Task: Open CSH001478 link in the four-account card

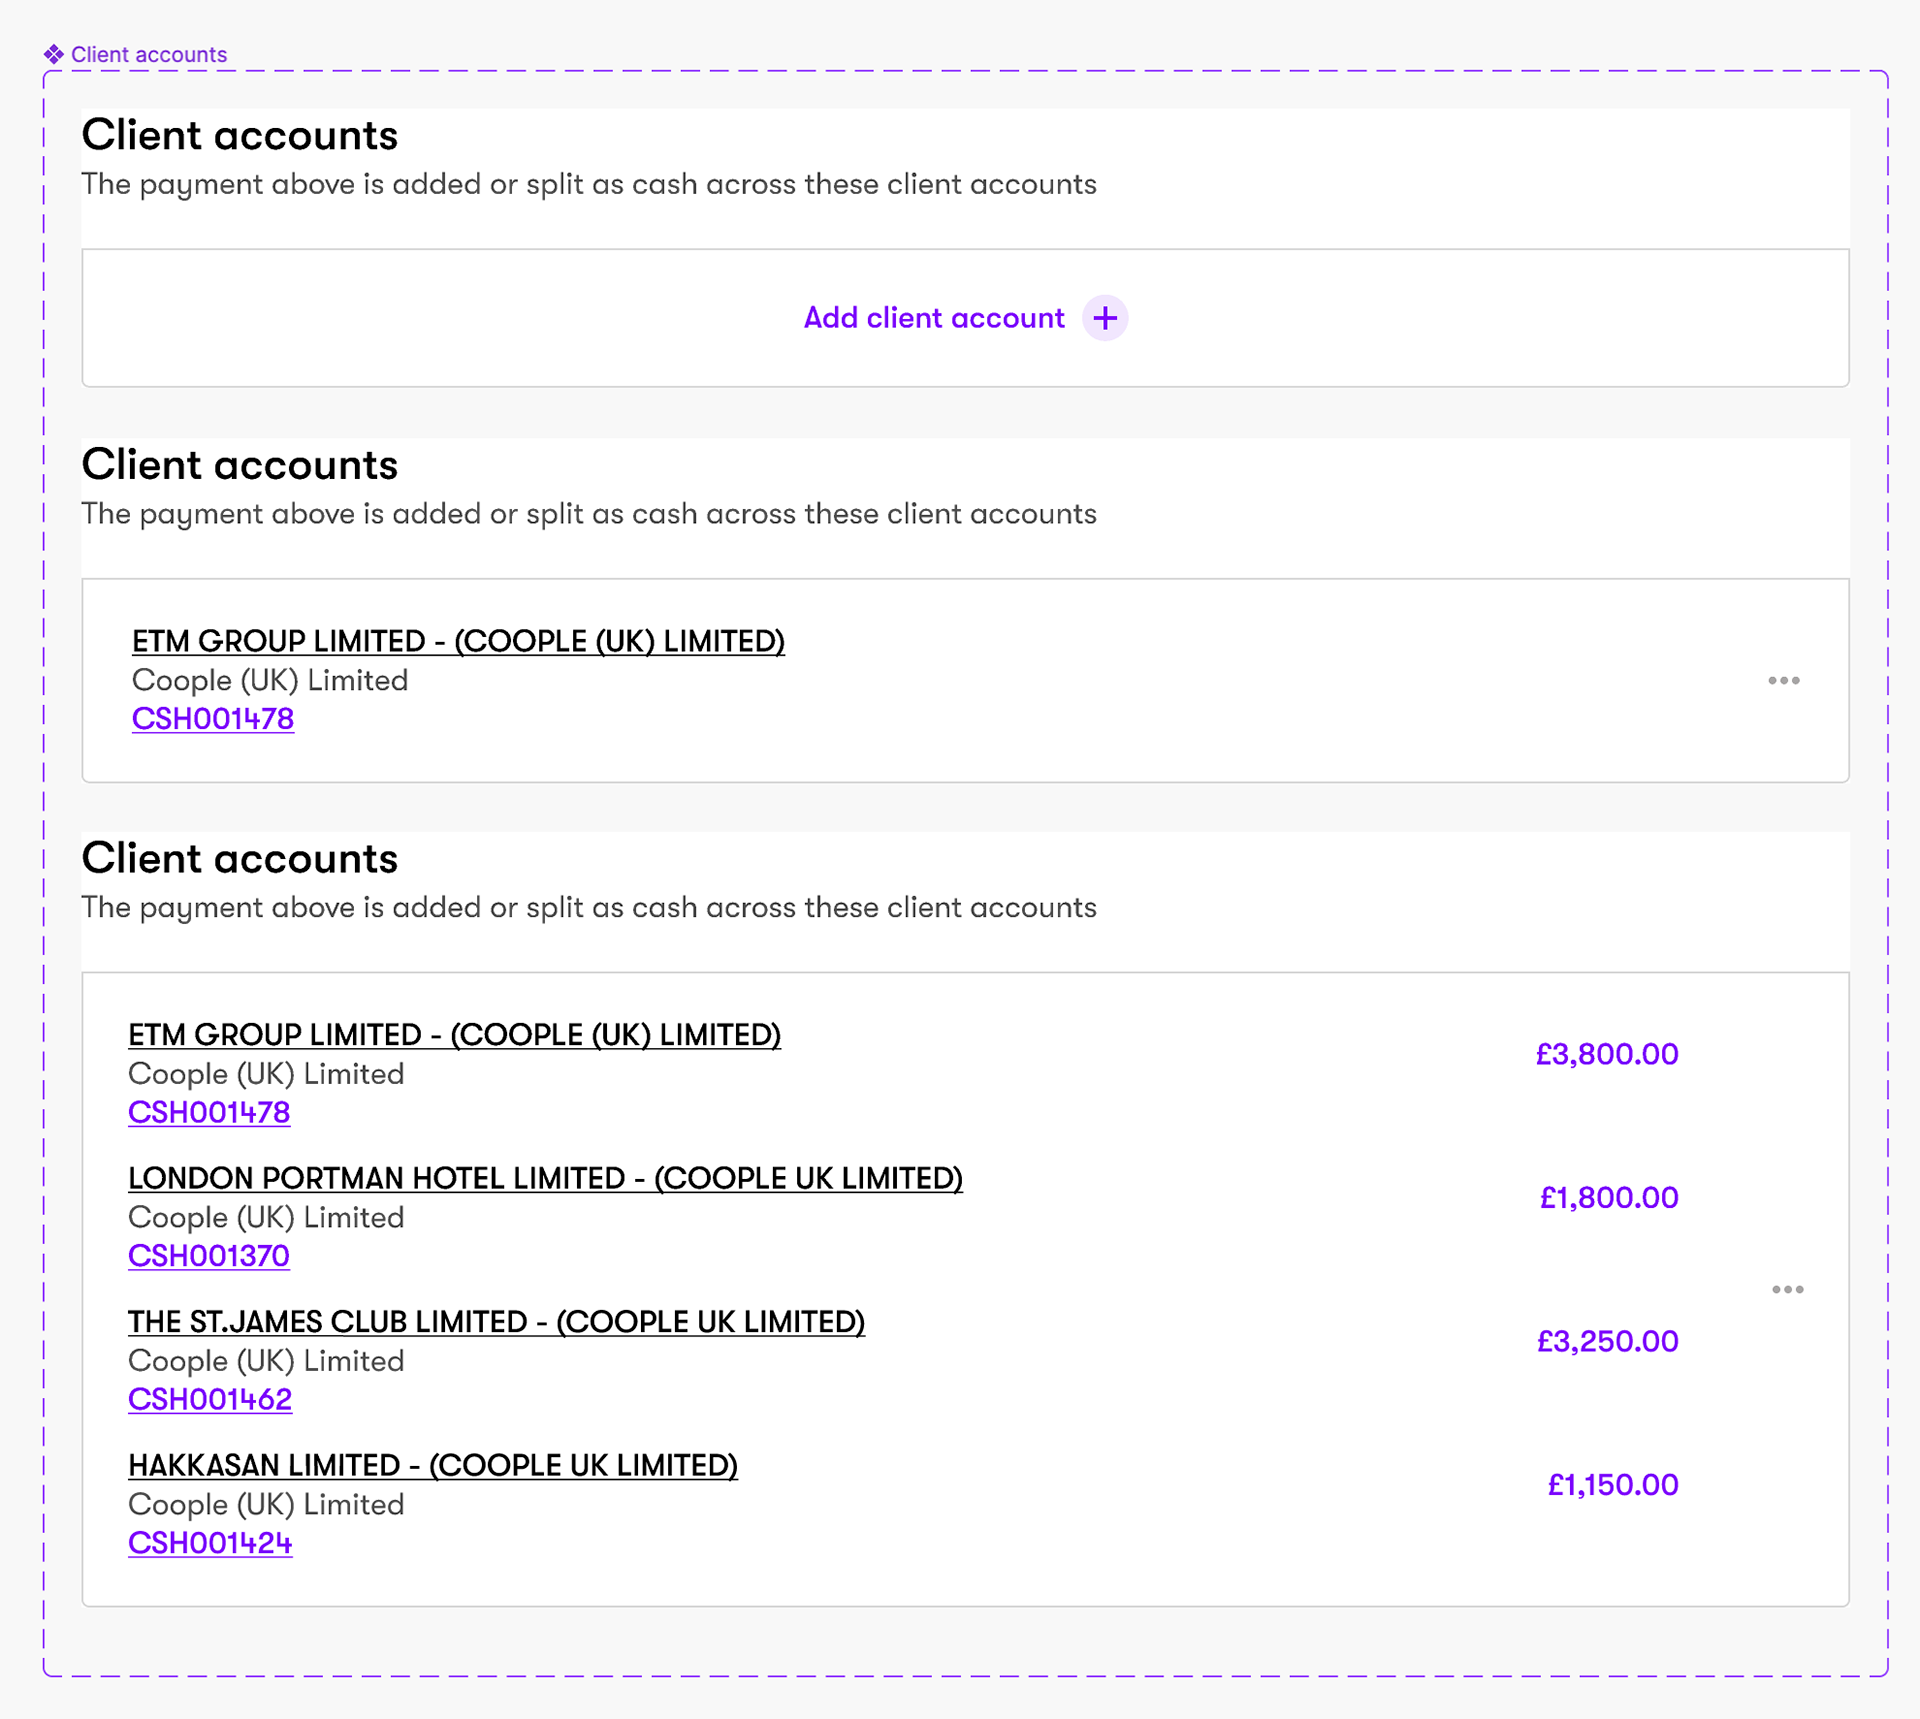Action: coord(209,1112)
